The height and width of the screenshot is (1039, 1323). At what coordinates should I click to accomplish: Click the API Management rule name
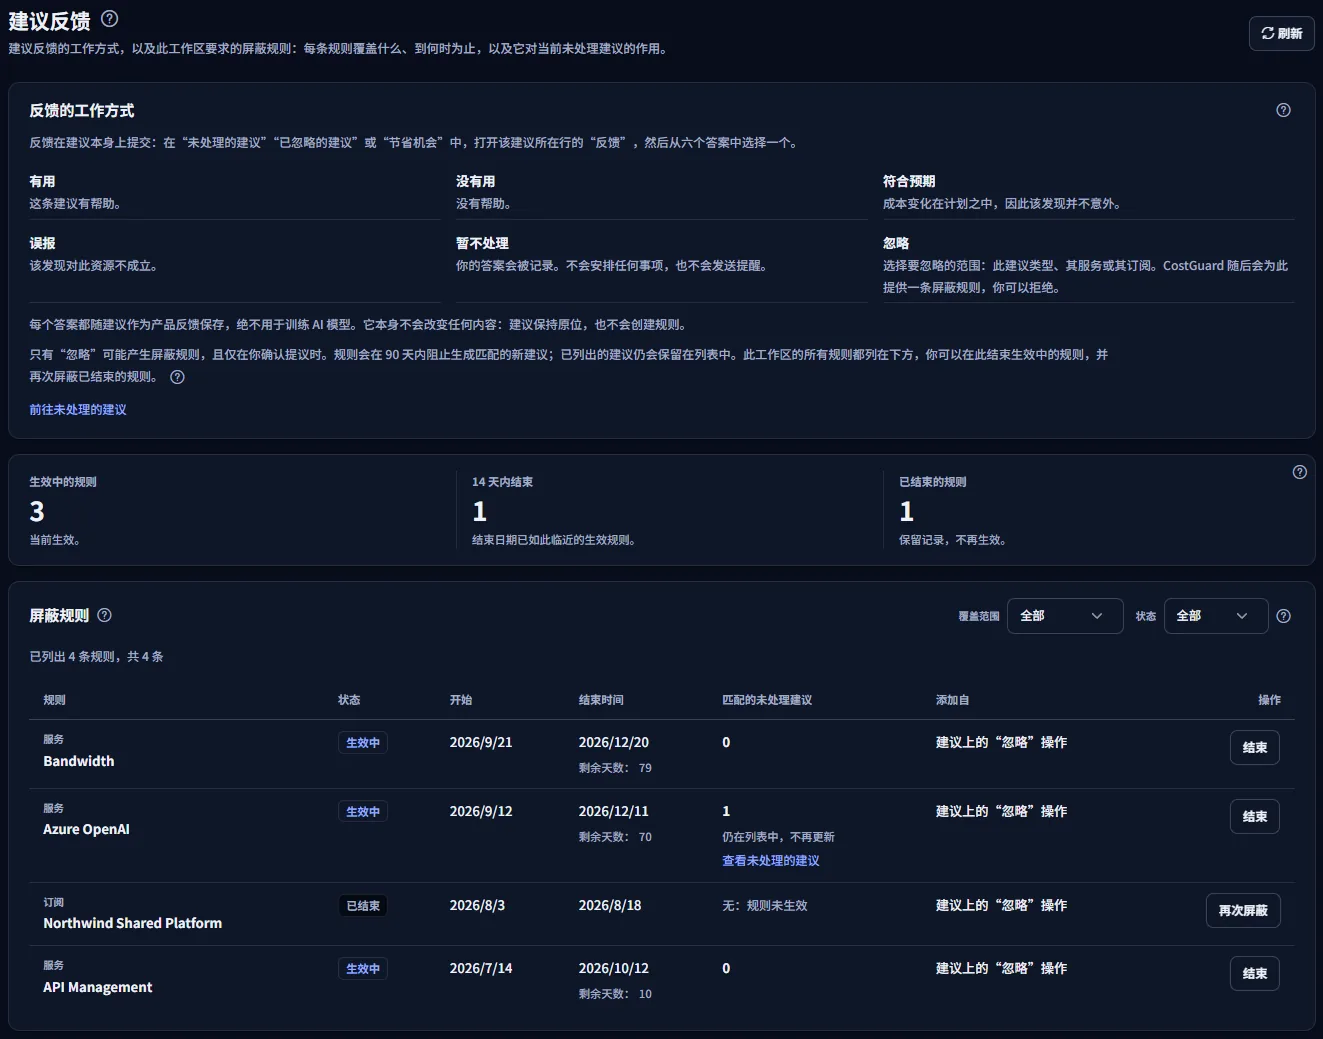tap(97, 987)
